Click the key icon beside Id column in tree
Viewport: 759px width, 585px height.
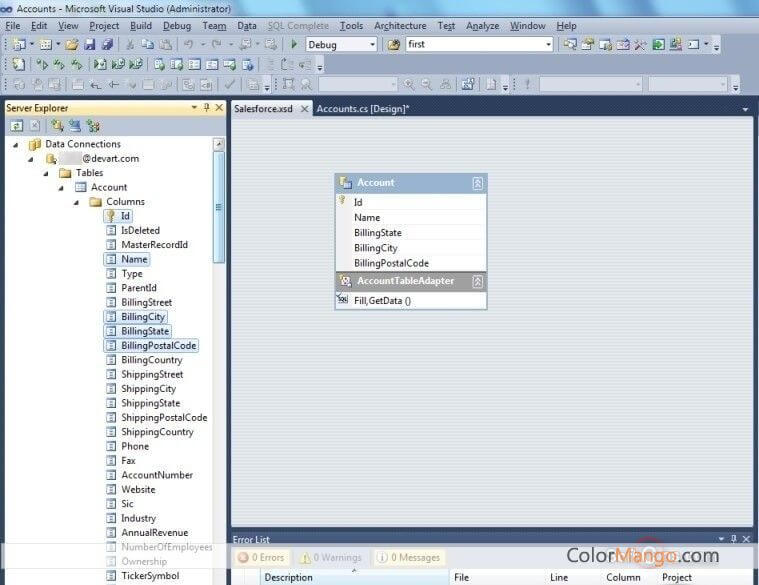(x=110, y=216)
